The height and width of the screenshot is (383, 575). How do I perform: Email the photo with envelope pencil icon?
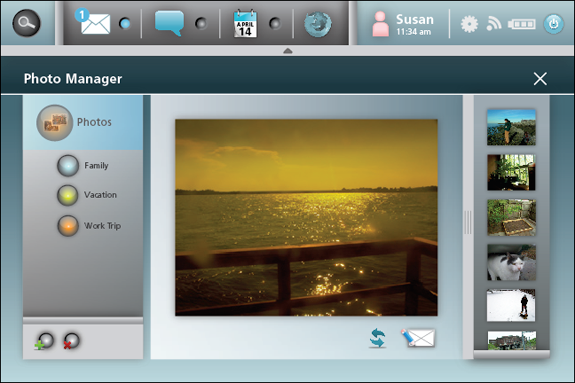[418, 338]
